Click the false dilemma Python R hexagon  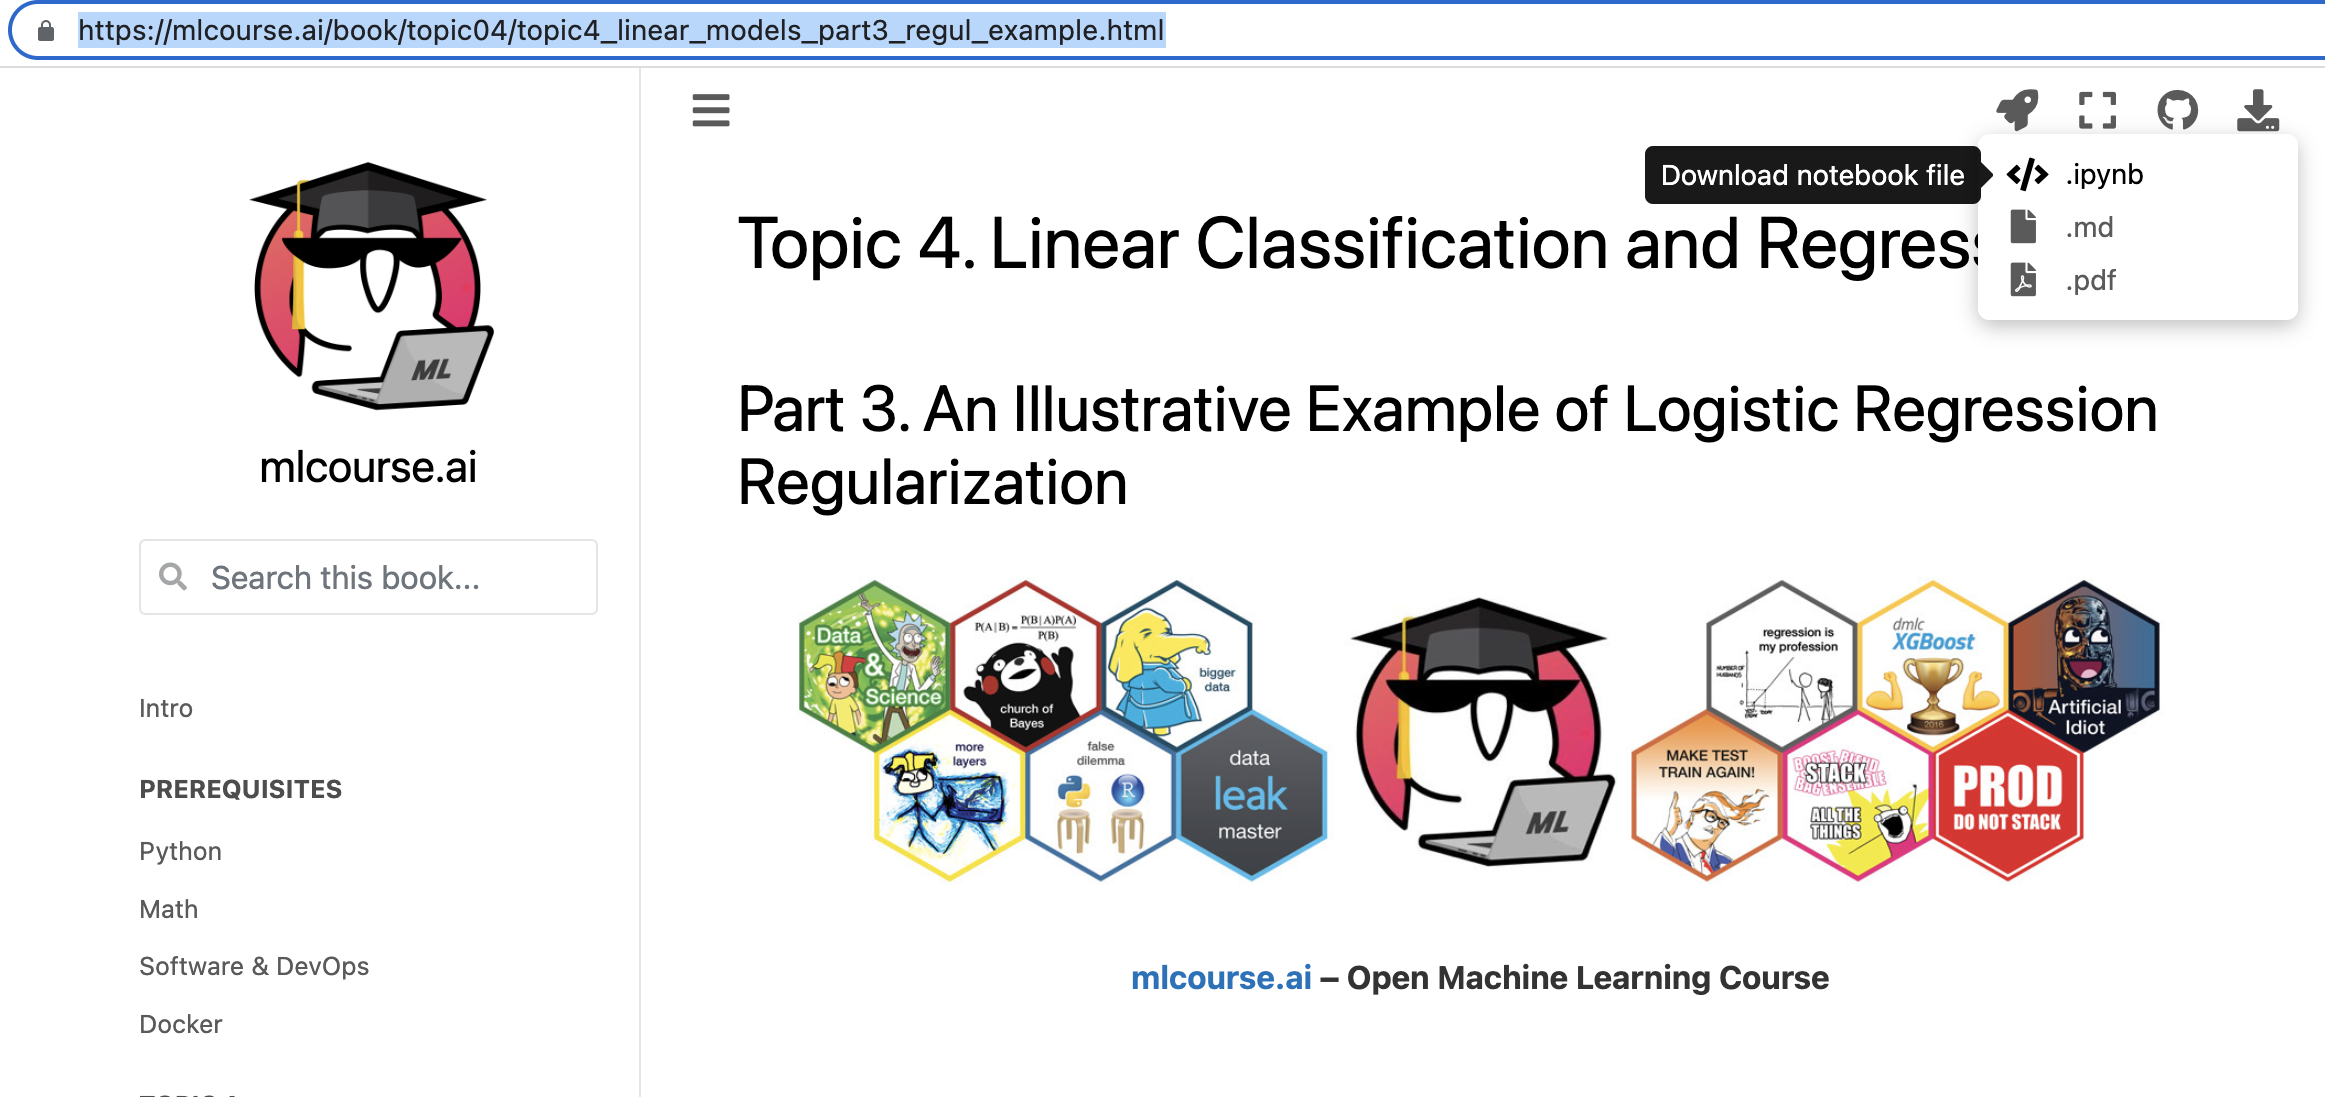[1100, 795]
